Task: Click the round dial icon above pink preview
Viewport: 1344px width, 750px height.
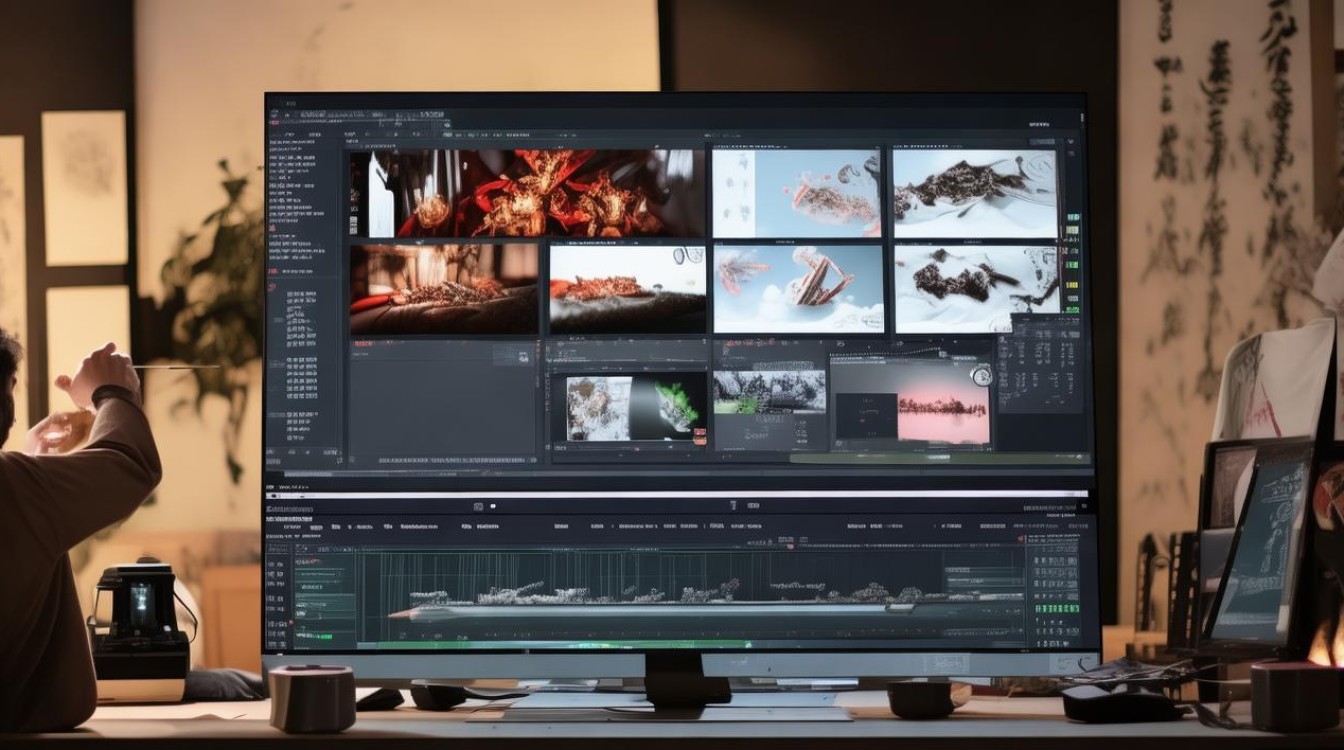Action: (x=981, y=376)
